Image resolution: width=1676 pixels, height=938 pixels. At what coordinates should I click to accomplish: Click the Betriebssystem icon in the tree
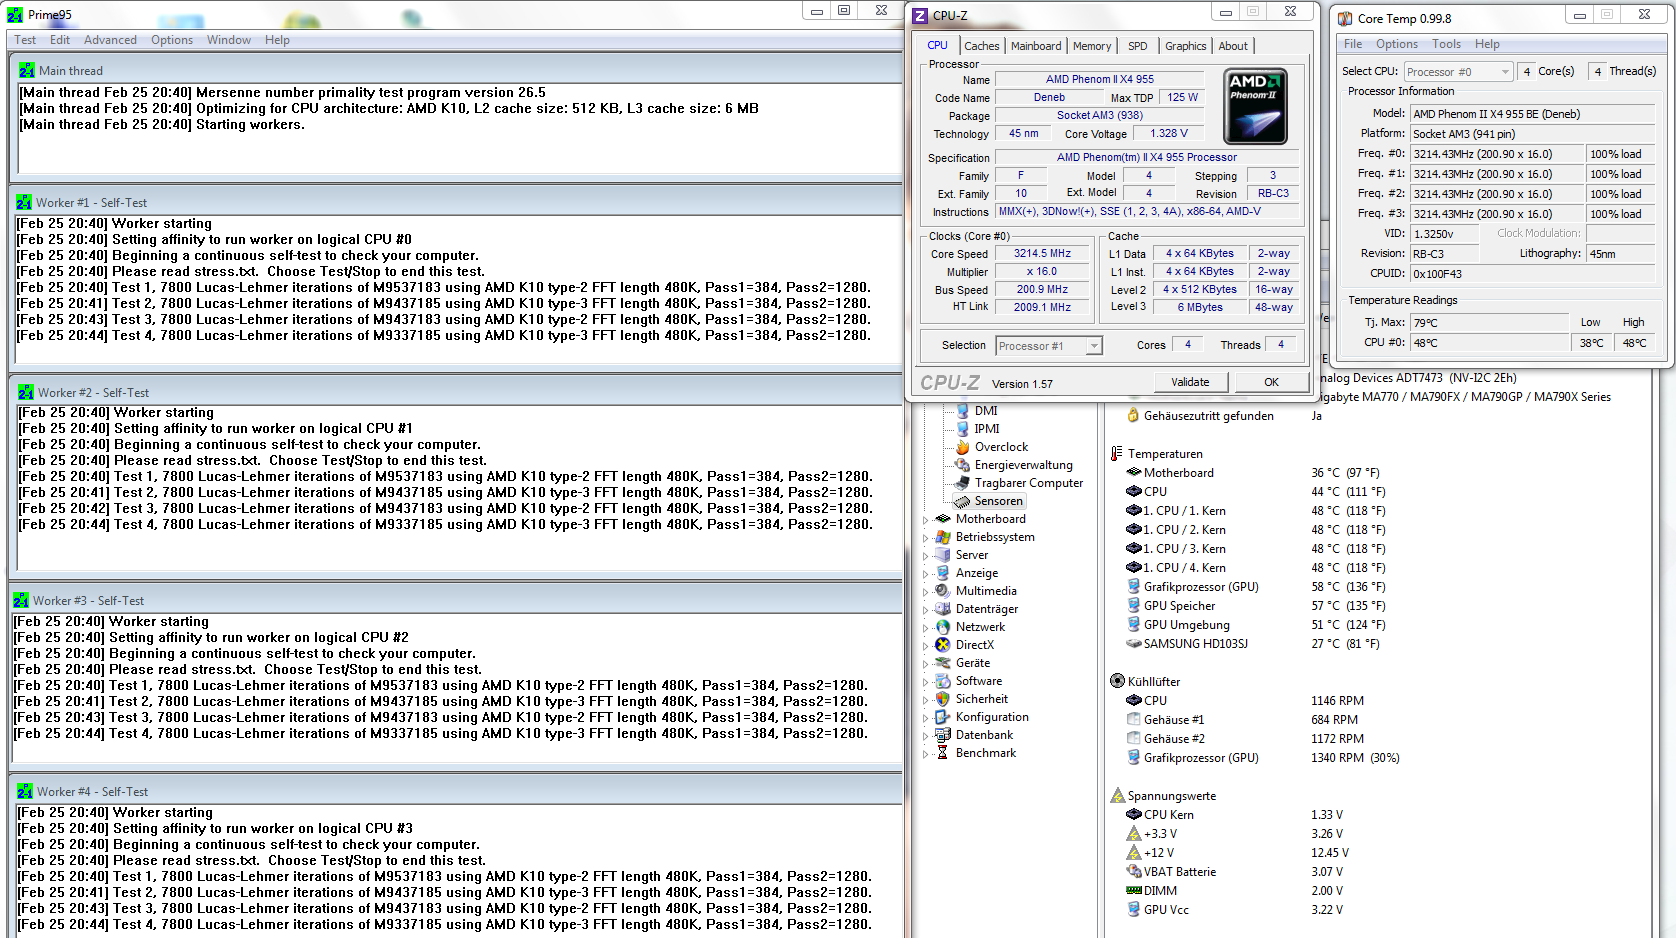tap(943, 537)
